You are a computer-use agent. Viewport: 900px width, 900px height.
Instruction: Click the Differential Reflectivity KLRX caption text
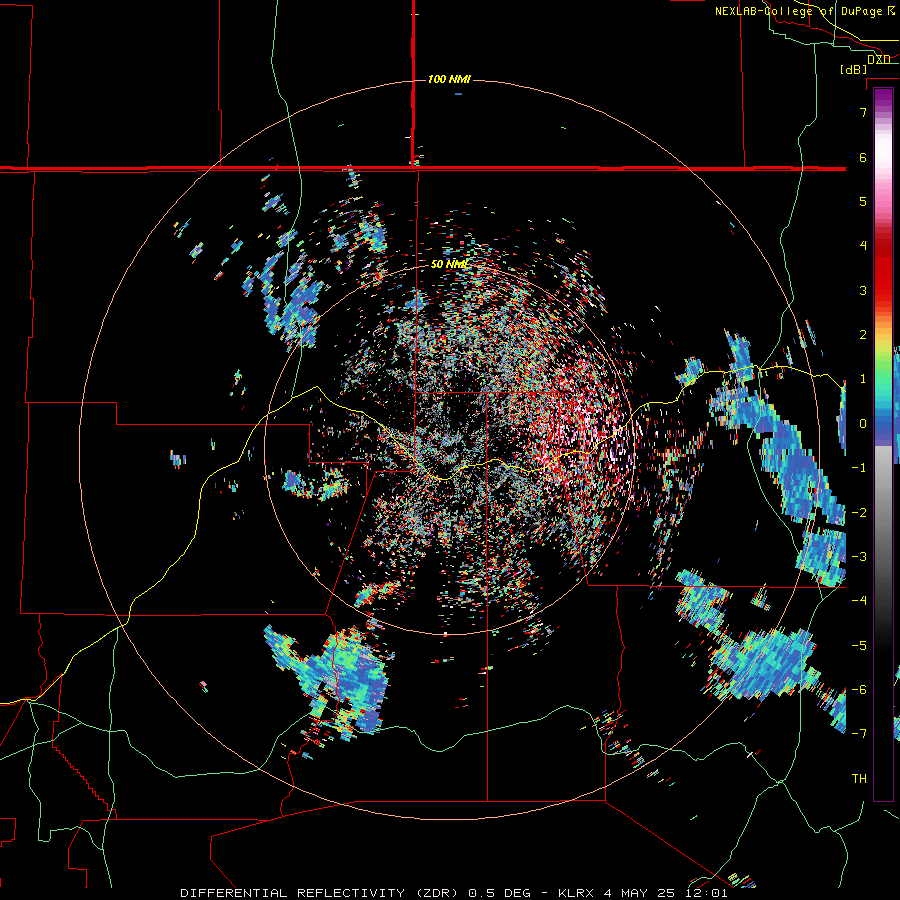454,893
